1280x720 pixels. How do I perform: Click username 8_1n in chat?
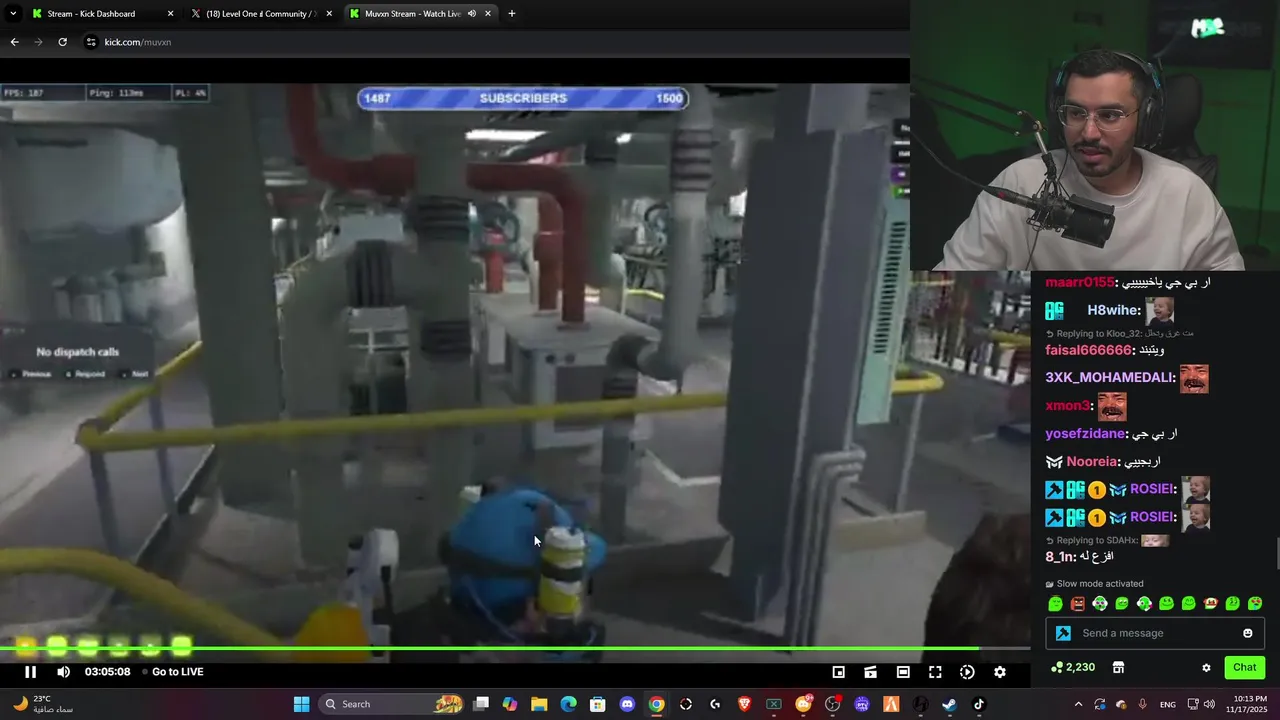point(1059,557)
